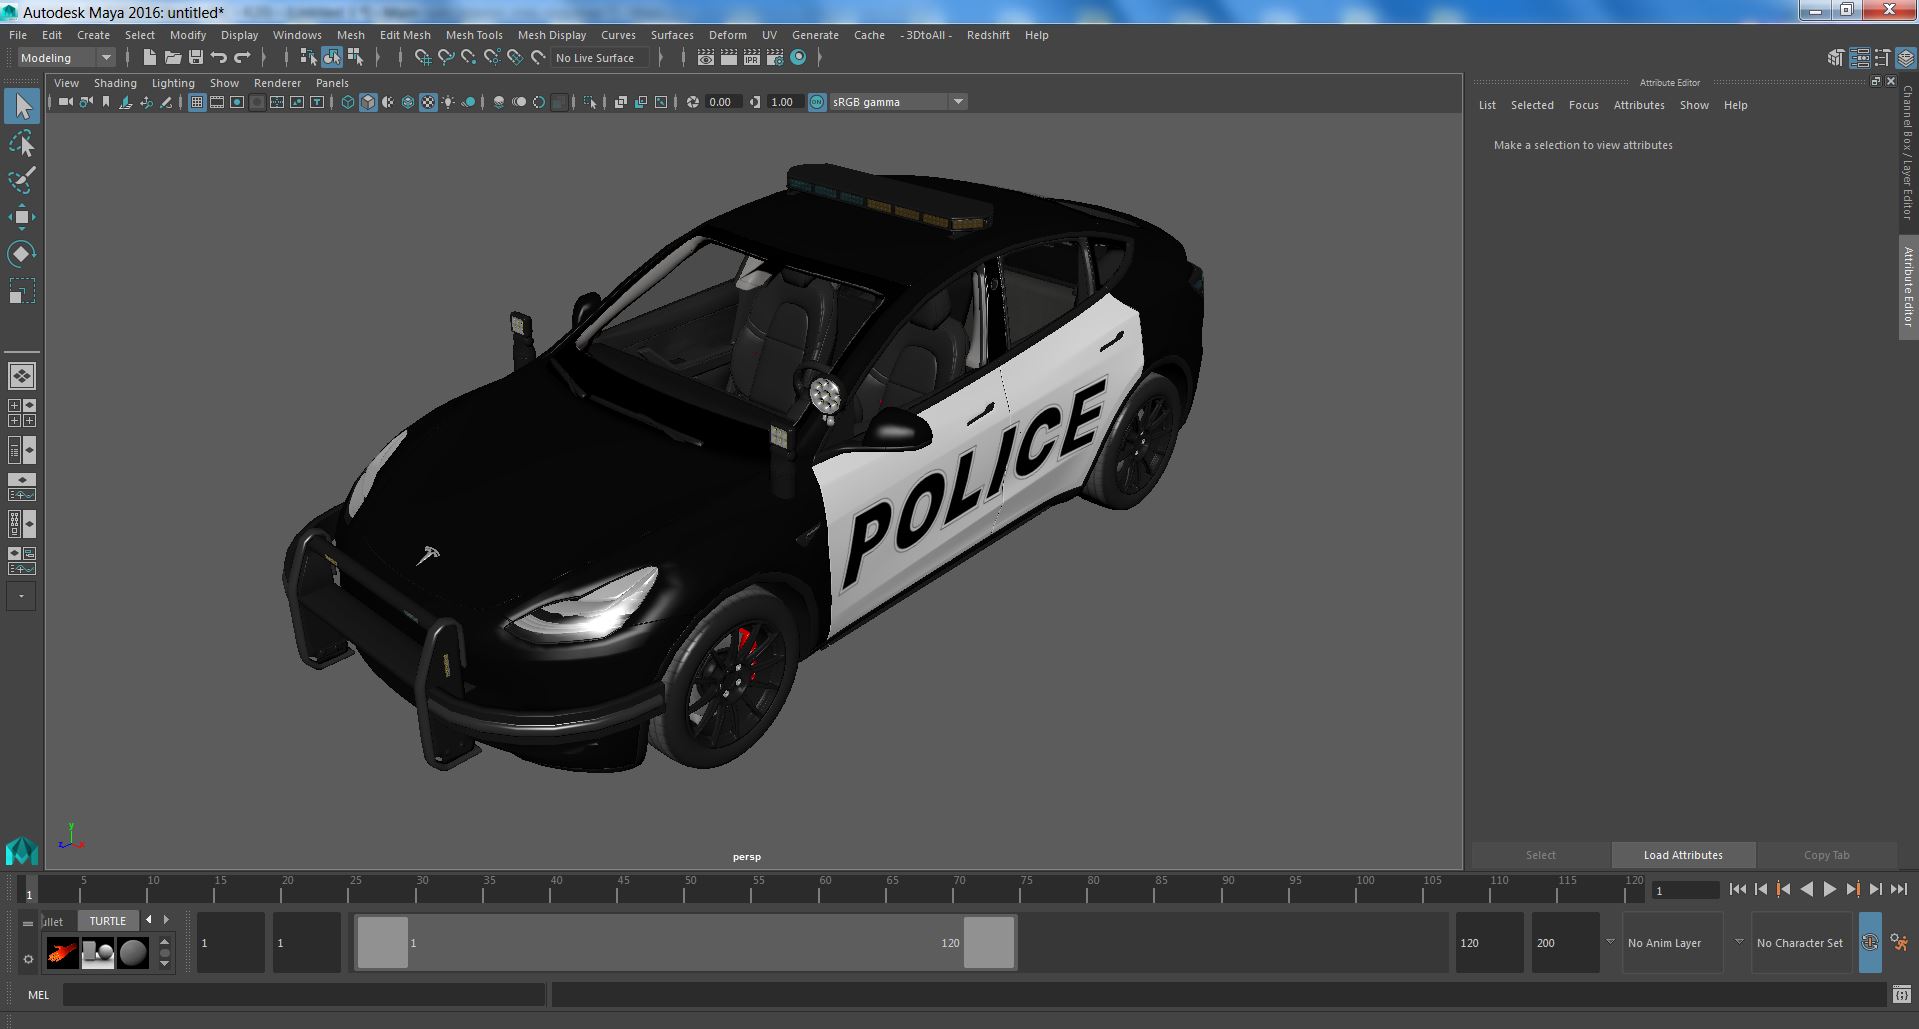This screenshot has height=1029, width=1919.
Task: Toggle smooth shade all mode
Action: coord(368,102)
